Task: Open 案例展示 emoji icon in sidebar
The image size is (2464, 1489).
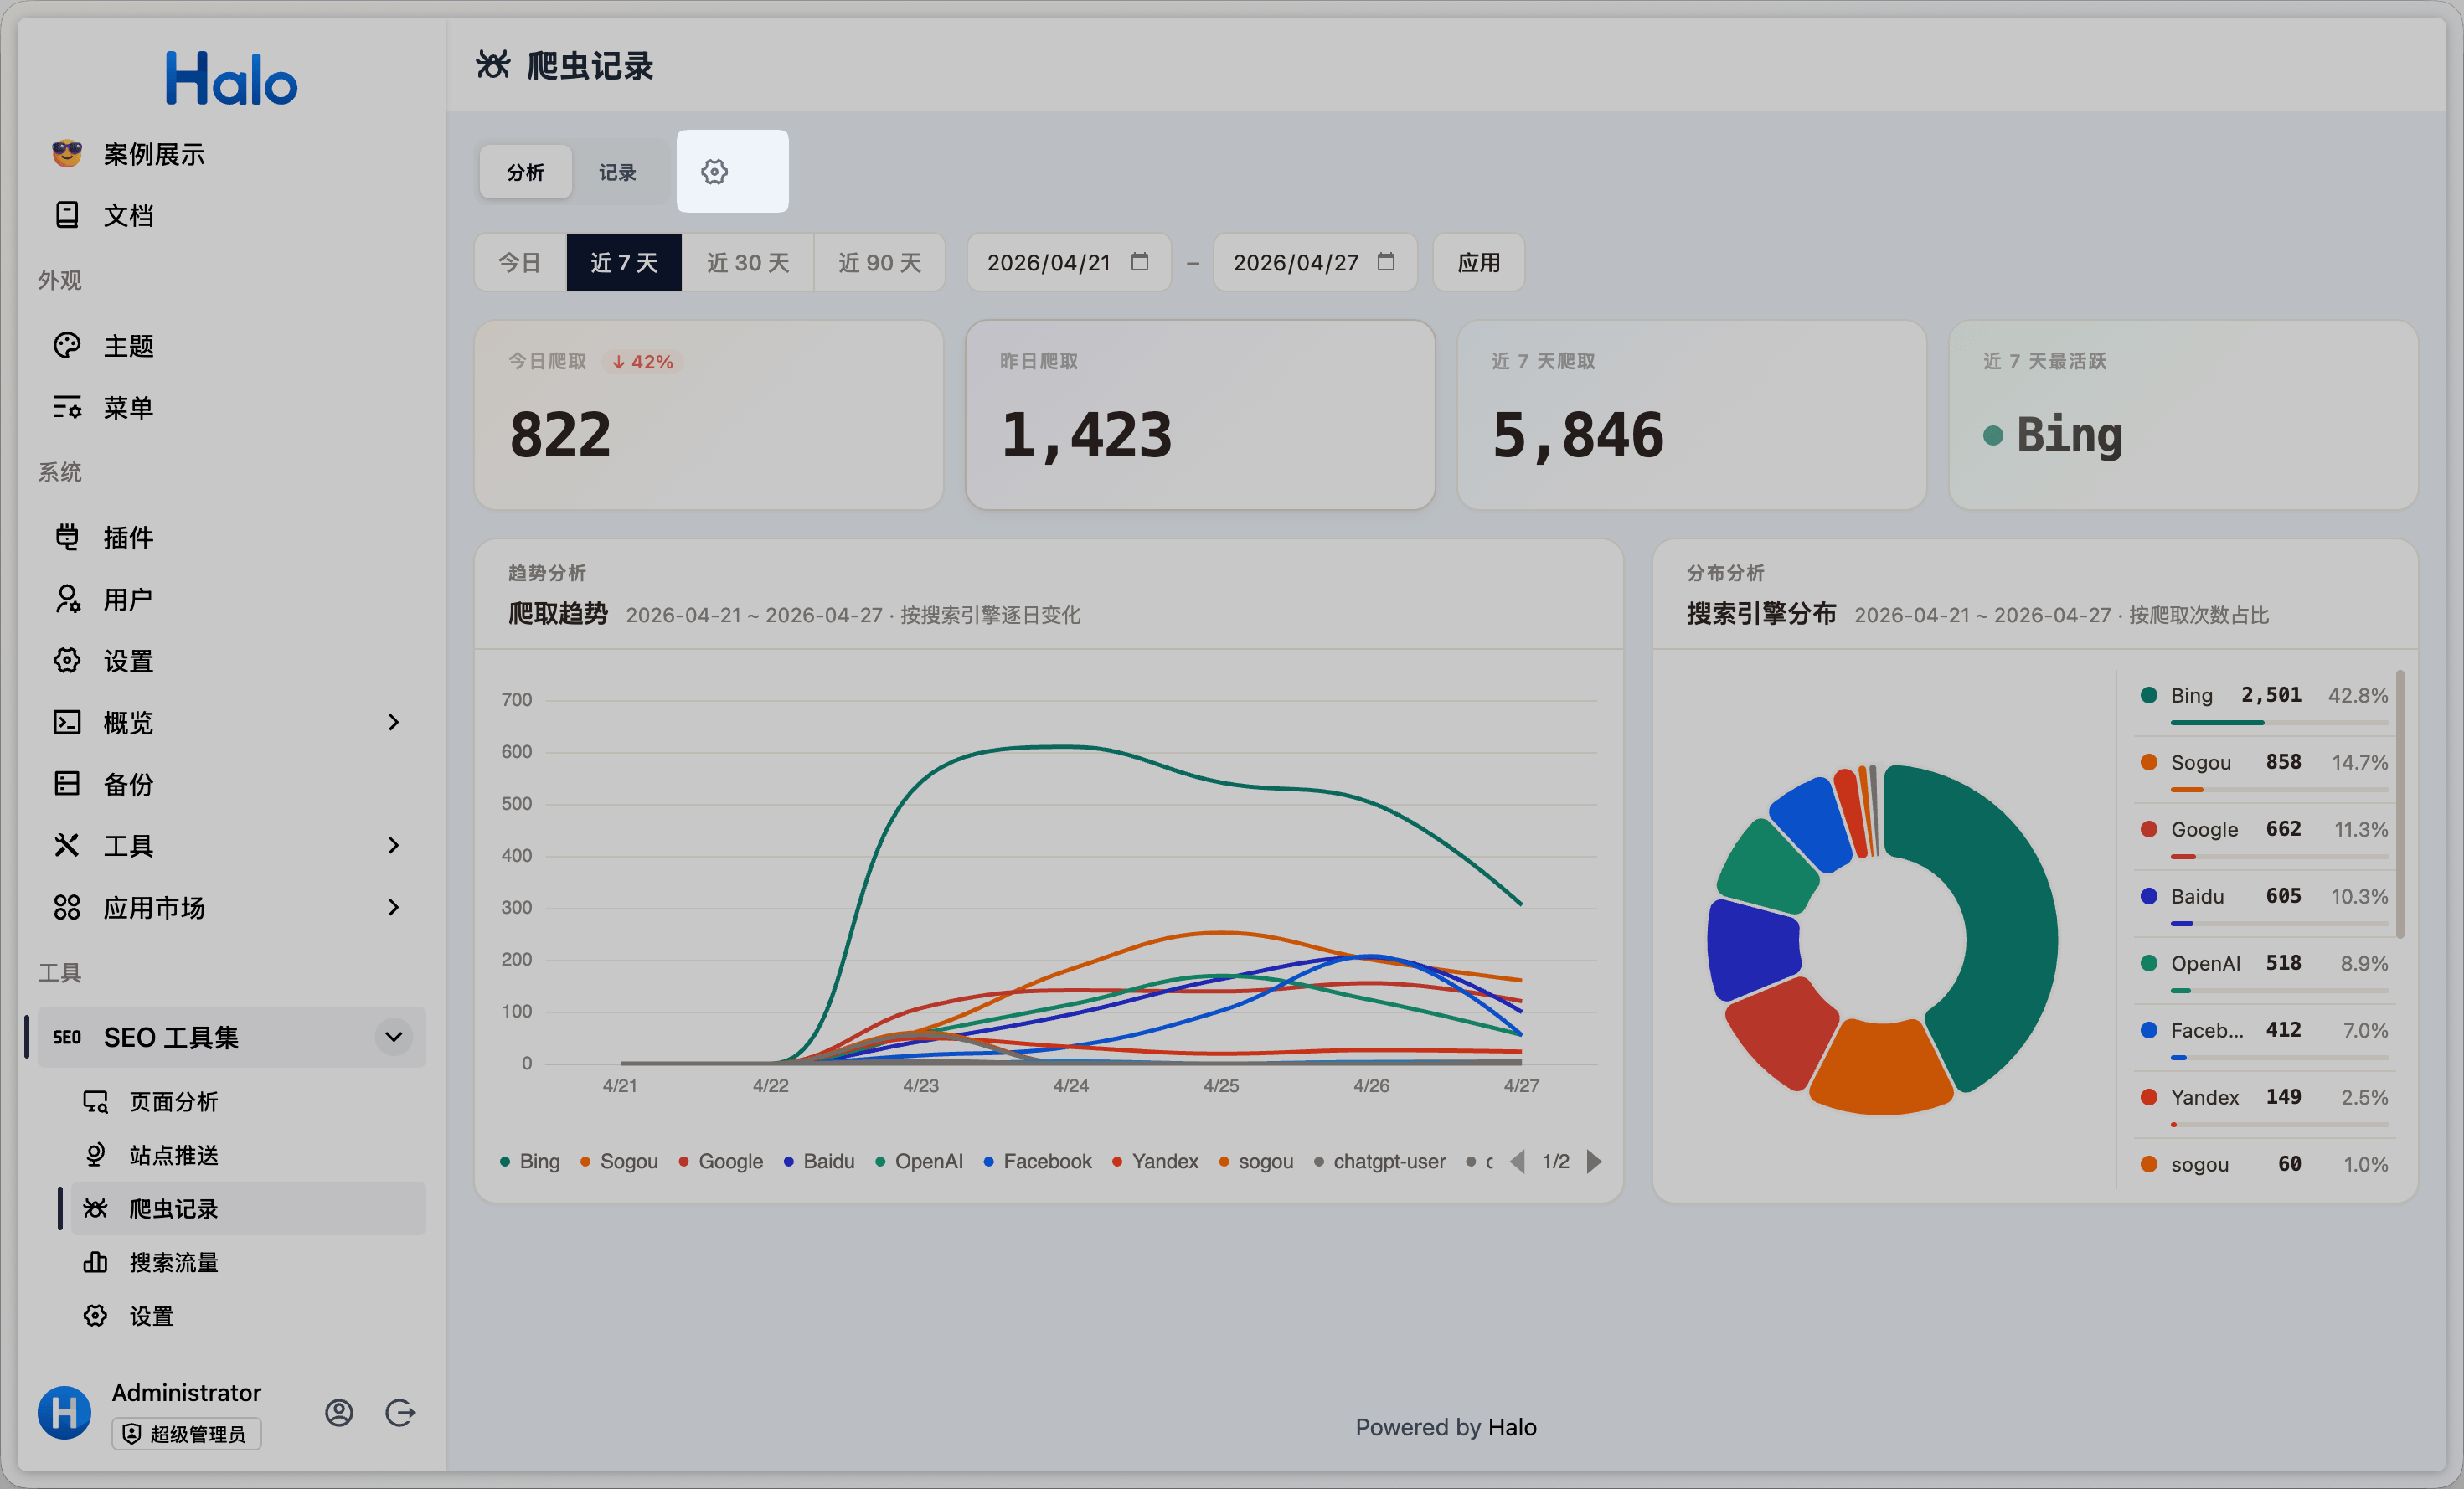Action: point(67,154)
